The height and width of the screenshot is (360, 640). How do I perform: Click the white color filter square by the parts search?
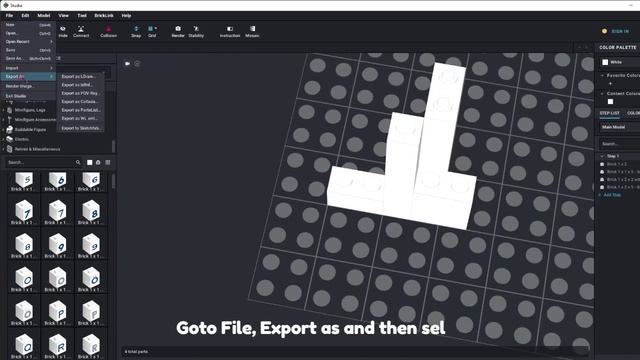(89, 162)
